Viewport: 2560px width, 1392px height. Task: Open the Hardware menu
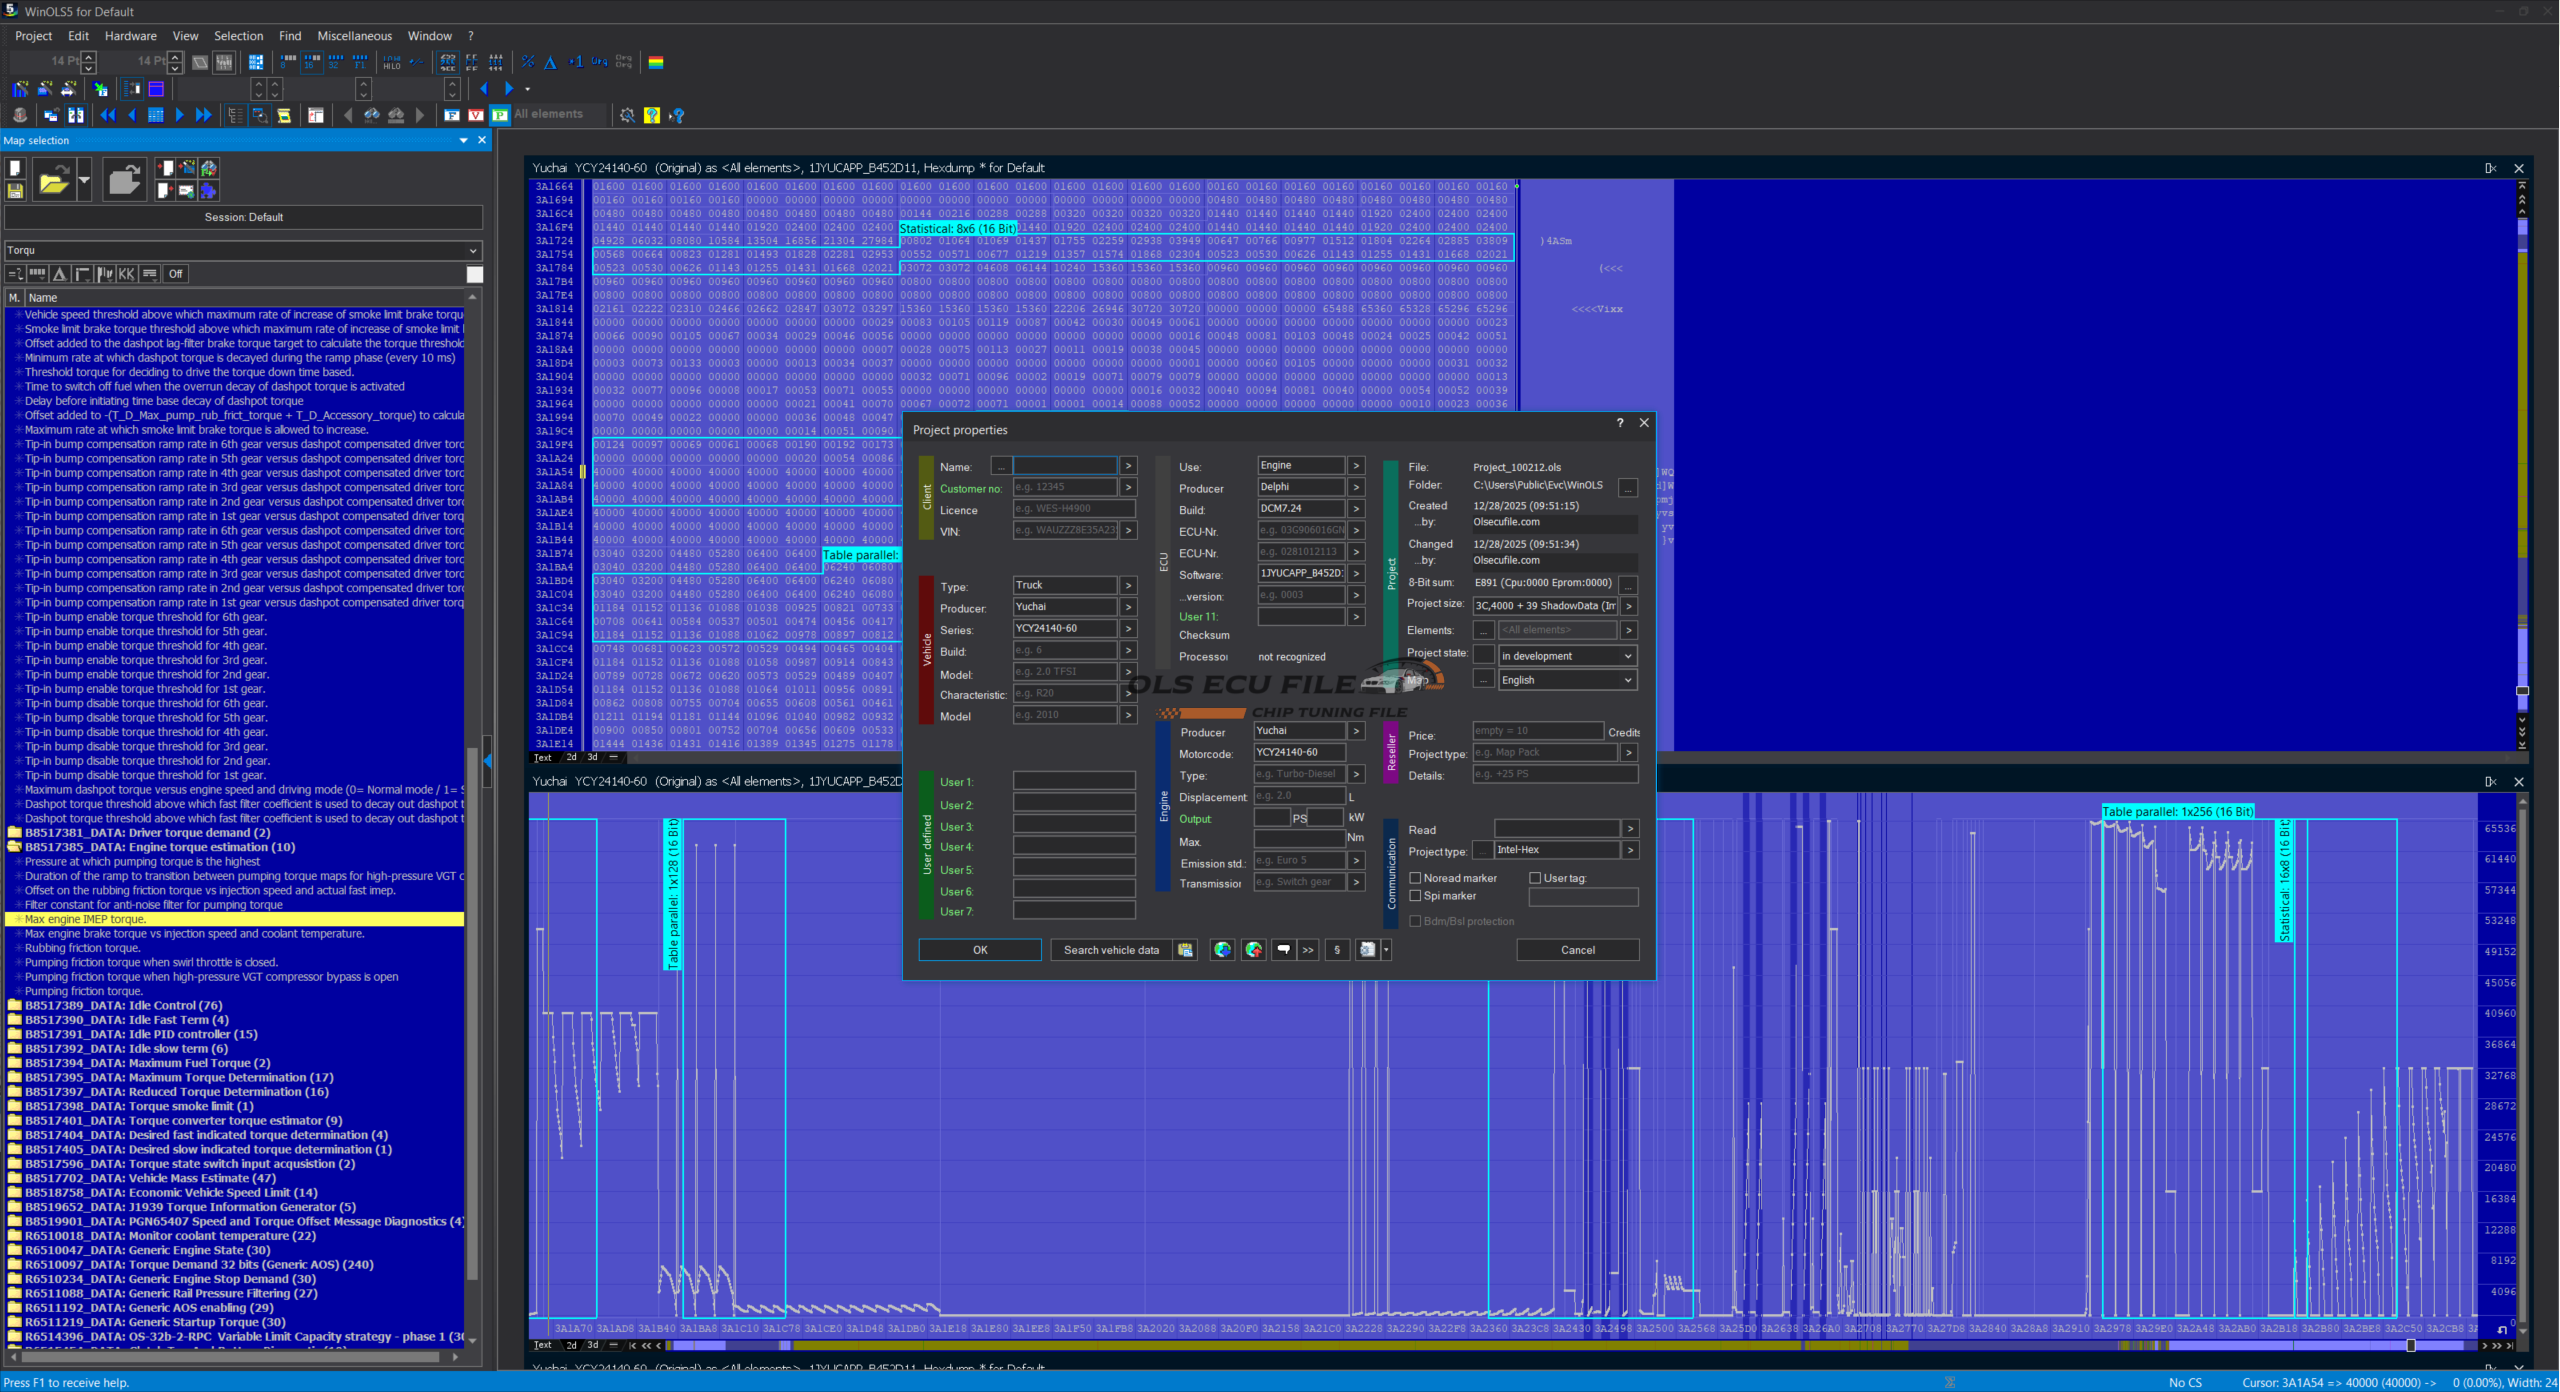click(x=130, y=36)
